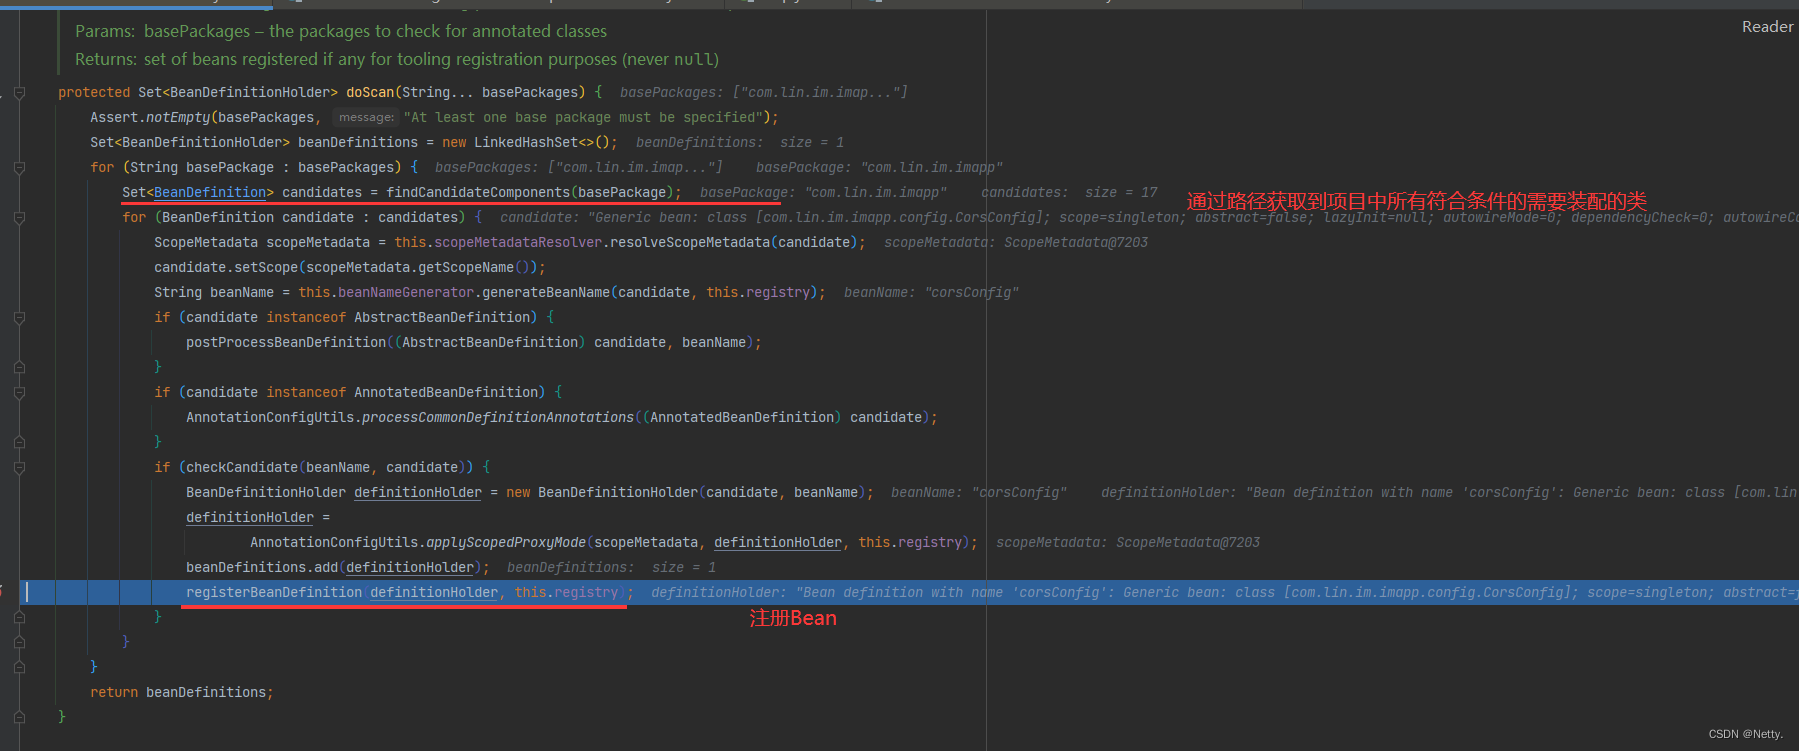Click debug hint 'beanDefinitions: size = 1' after LinkedHashSet
This screenshot has width=1799, height=751.
[x=740, y=142]
